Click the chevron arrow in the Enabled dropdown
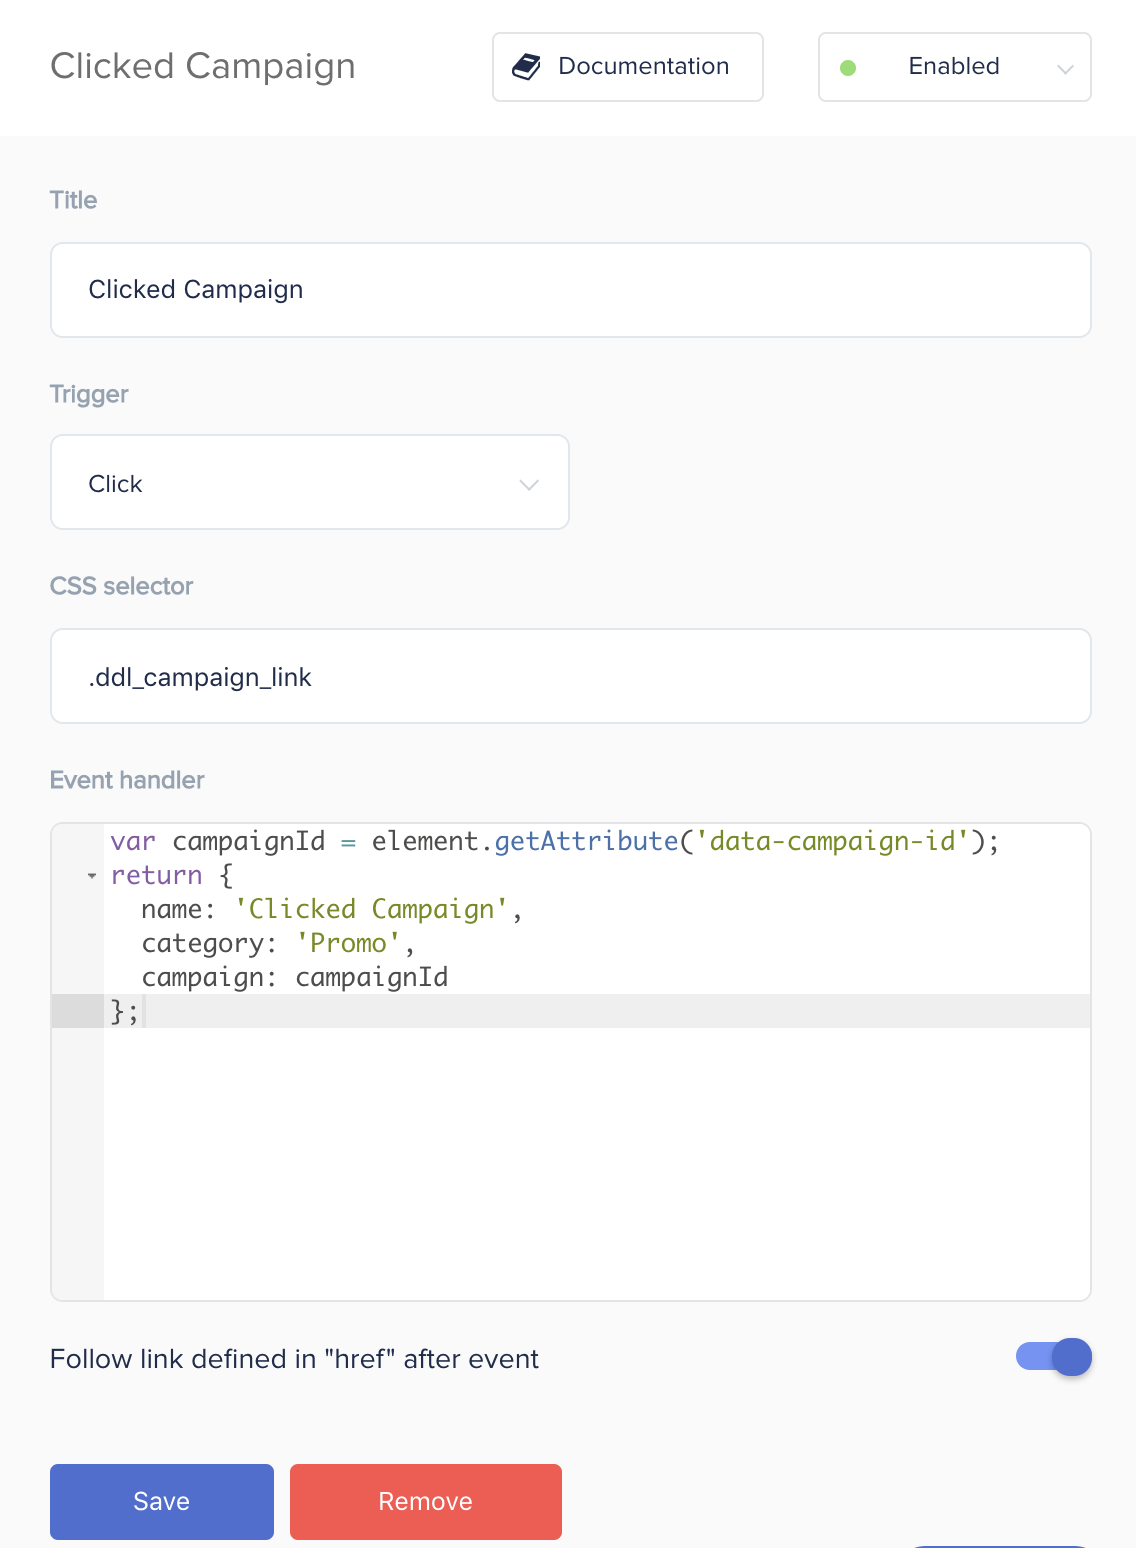The height and width of the screenshot is (1548, 1136). coord(1065,69)
